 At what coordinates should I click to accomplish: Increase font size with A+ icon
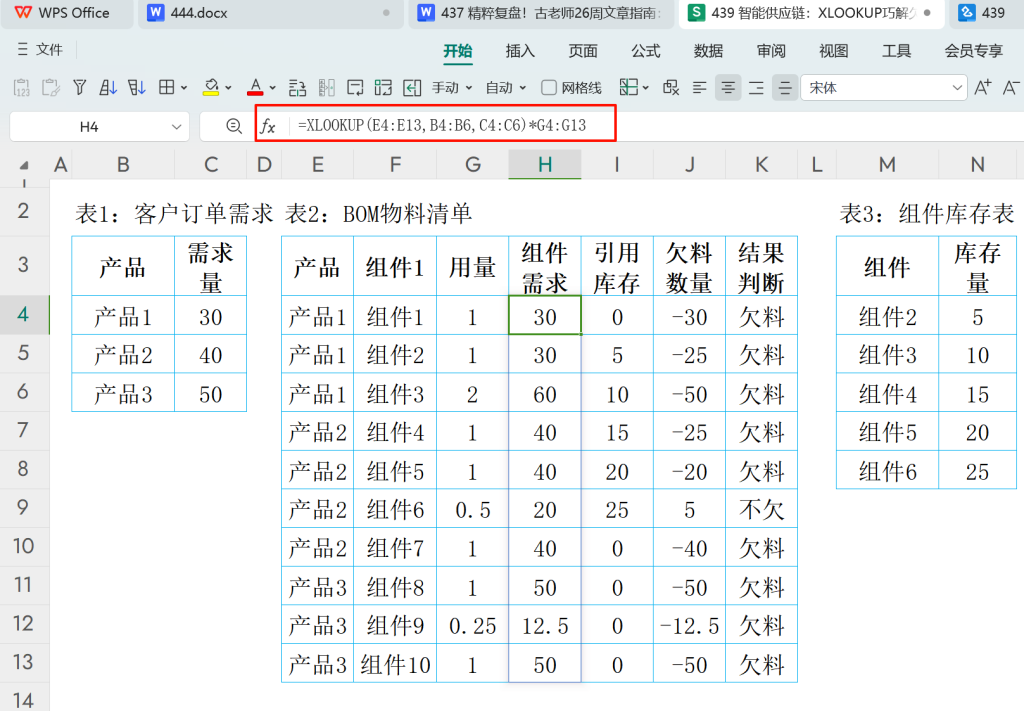tap(982, 87)
